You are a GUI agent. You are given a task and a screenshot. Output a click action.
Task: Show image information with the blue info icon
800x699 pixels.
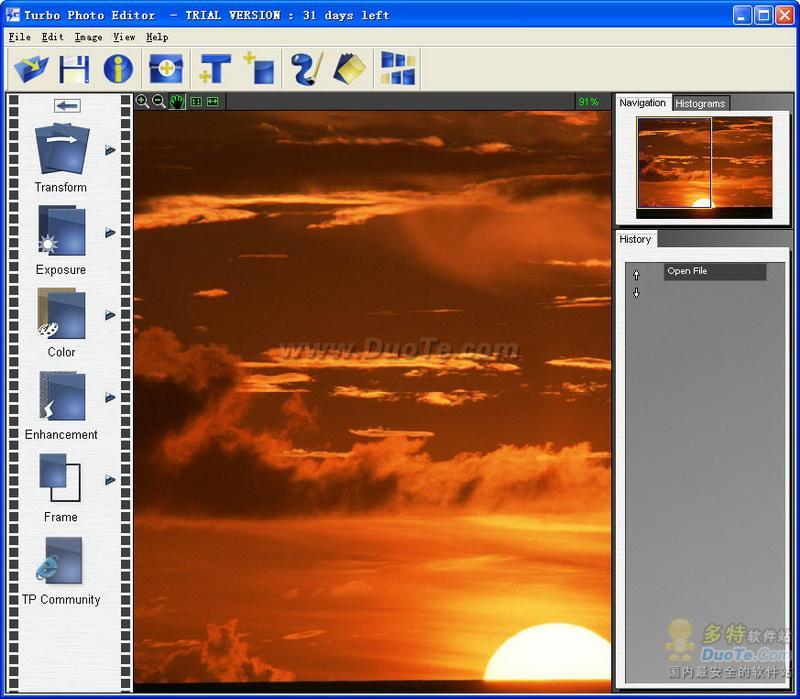[x=118, y=68]
